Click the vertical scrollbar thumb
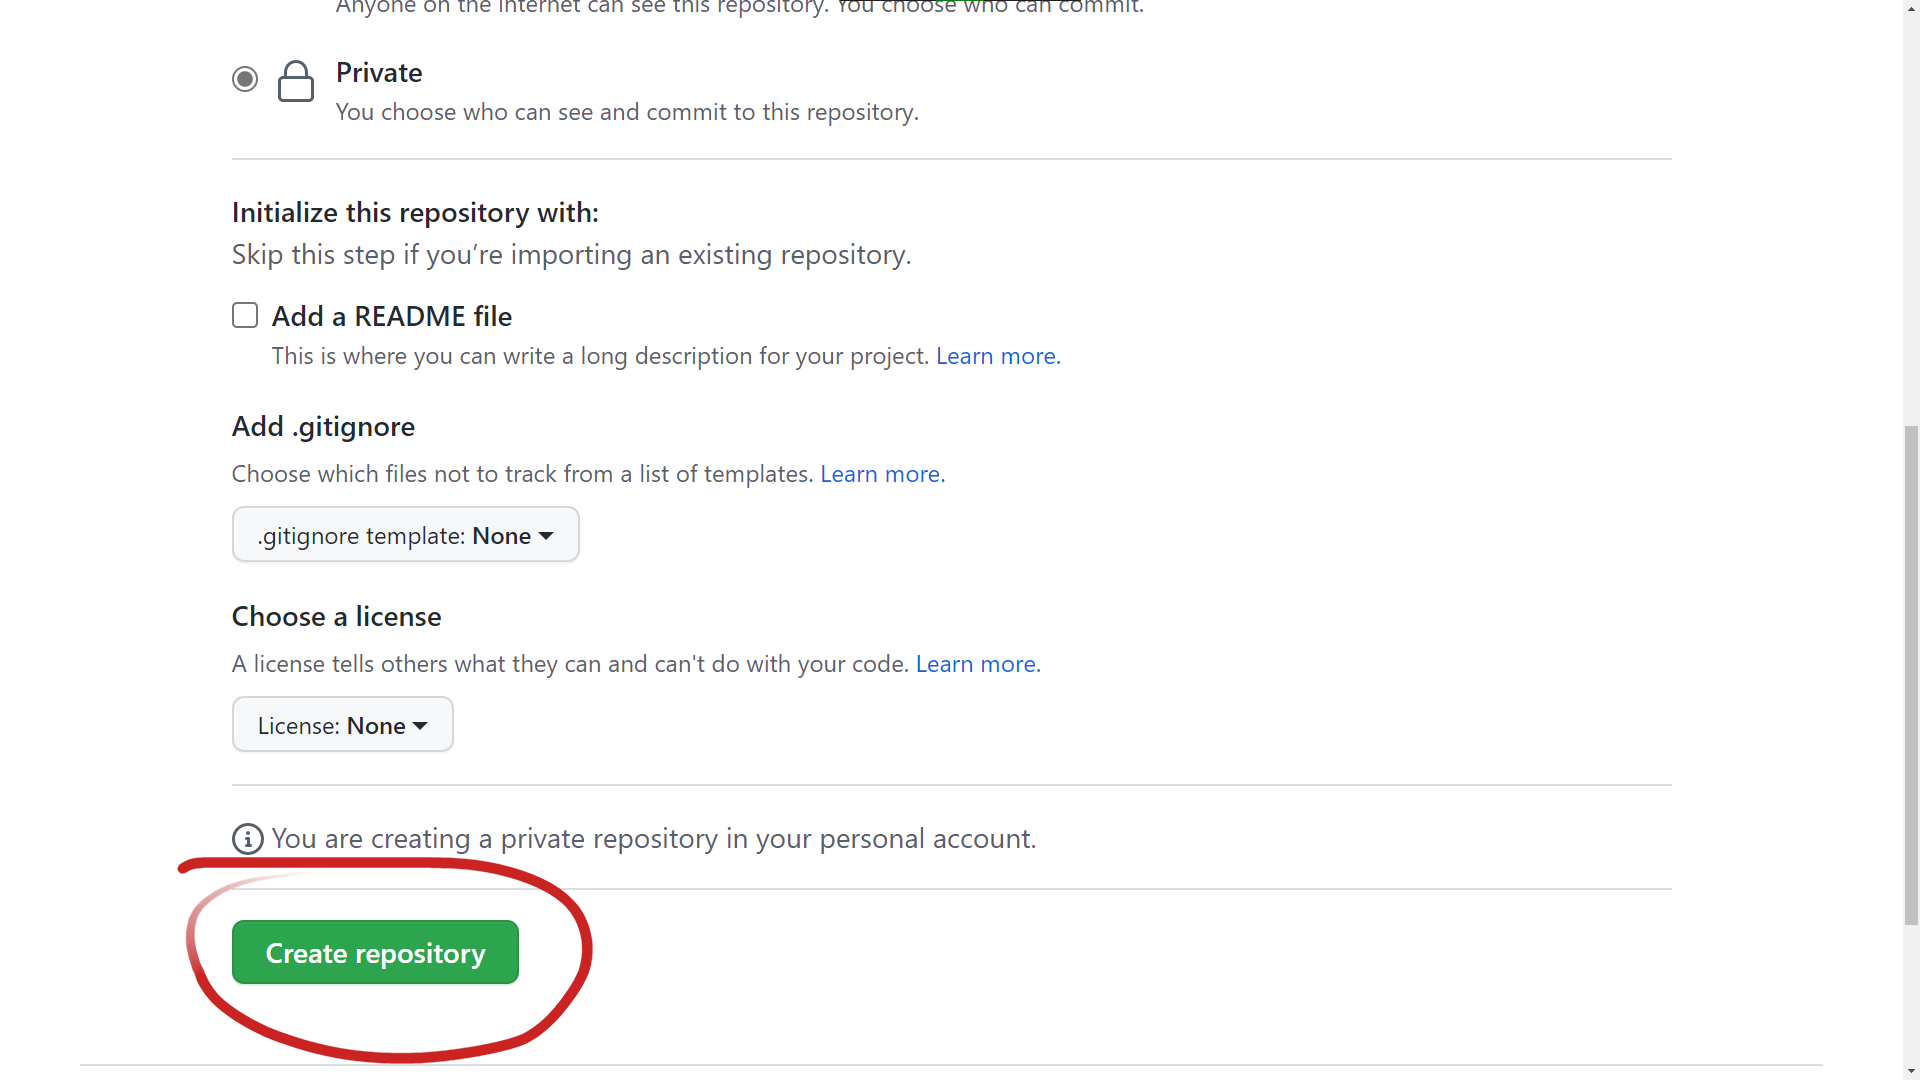This screenshot has height=1080, width=1920. click(1911, 675)
